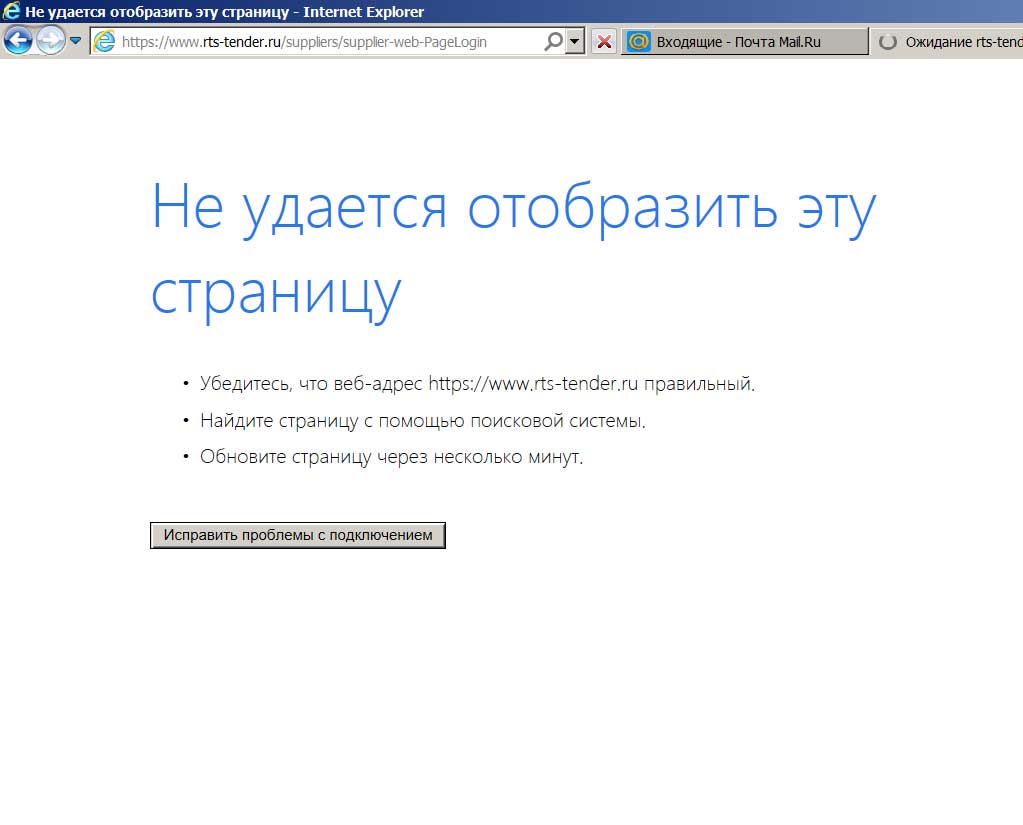The height and width of the screenshot is (825, 1023).
Task: Click the line Найдите страницу с помощью поисковой системы
Action: pos(422,420)
